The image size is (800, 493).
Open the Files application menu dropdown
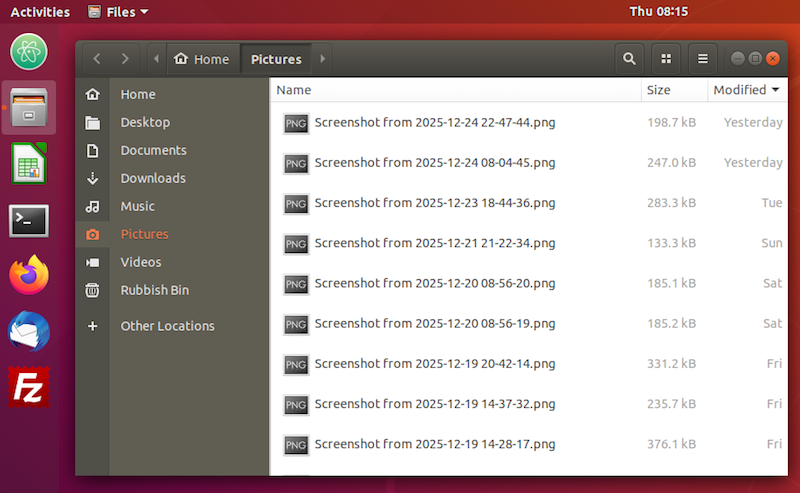(x=118, y=12)
